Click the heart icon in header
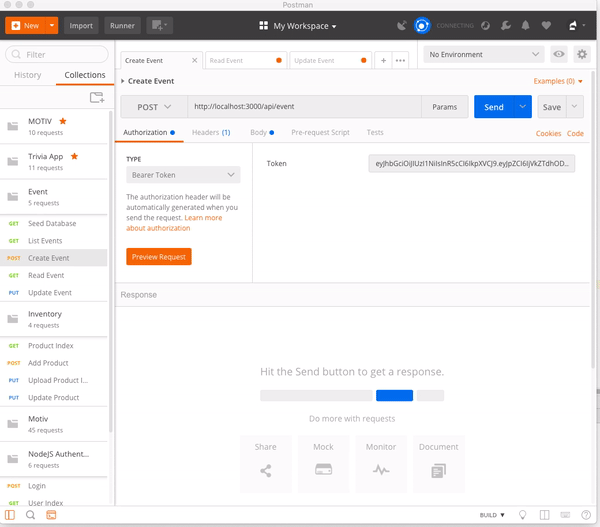The height and width of the screenshot is (527, 600). pos(546,26)
